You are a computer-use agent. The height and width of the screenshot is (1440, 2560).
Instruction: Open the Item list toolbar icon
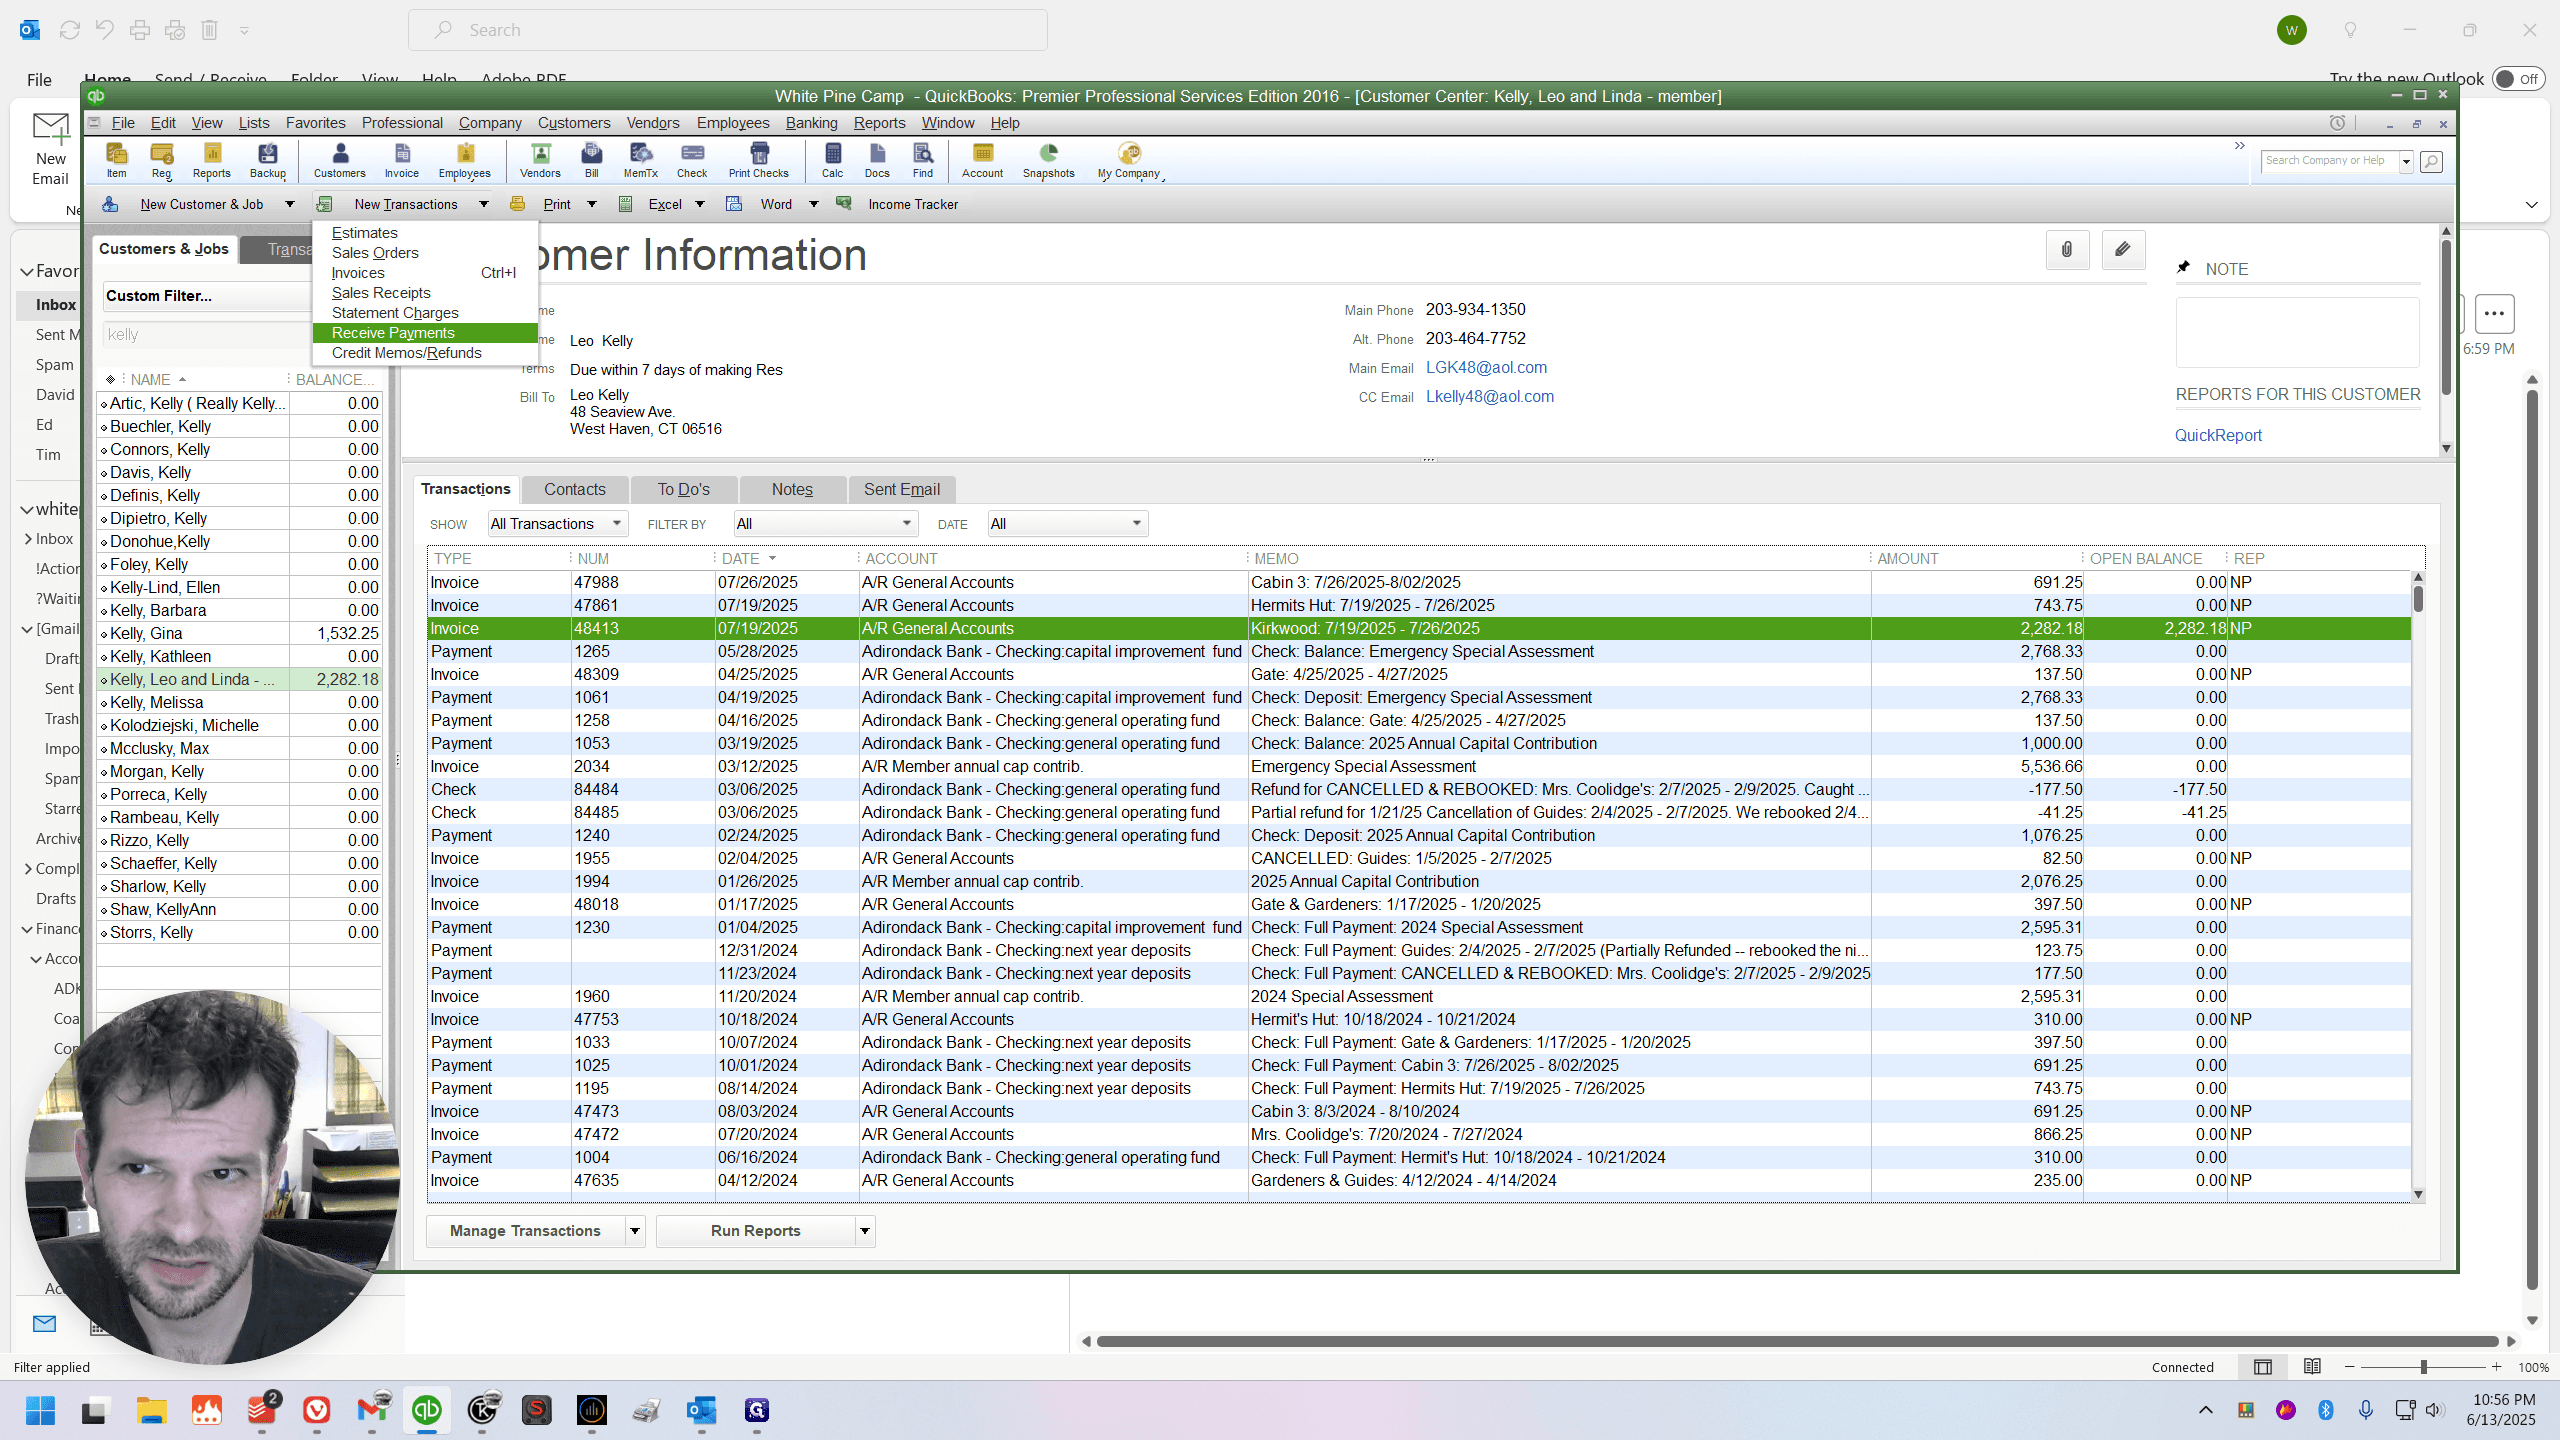coord(117,160)
